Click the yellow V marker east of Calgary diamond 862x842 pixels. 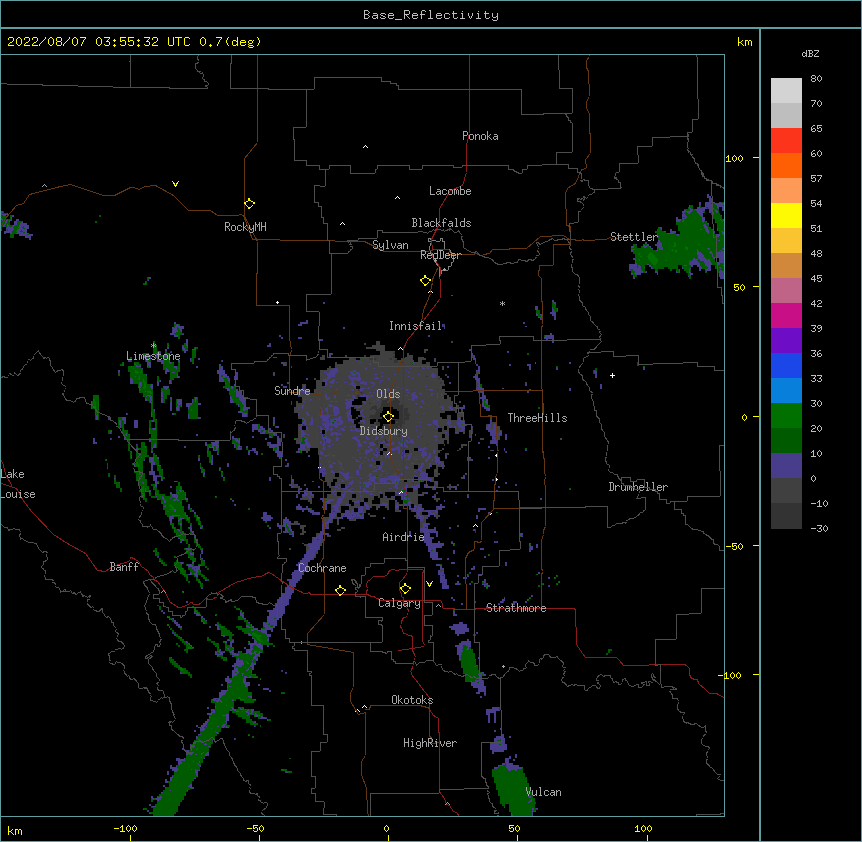click(x=429, y=584)
